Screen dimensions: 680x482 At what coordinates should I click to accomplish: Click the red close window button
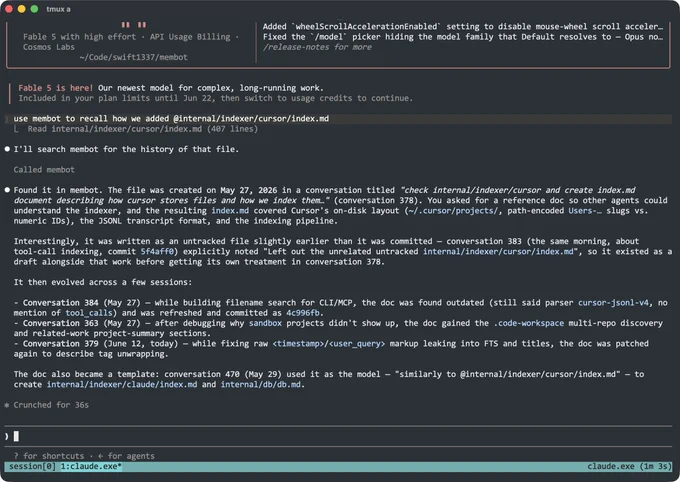pyautogui.click(x=9, y=9)
